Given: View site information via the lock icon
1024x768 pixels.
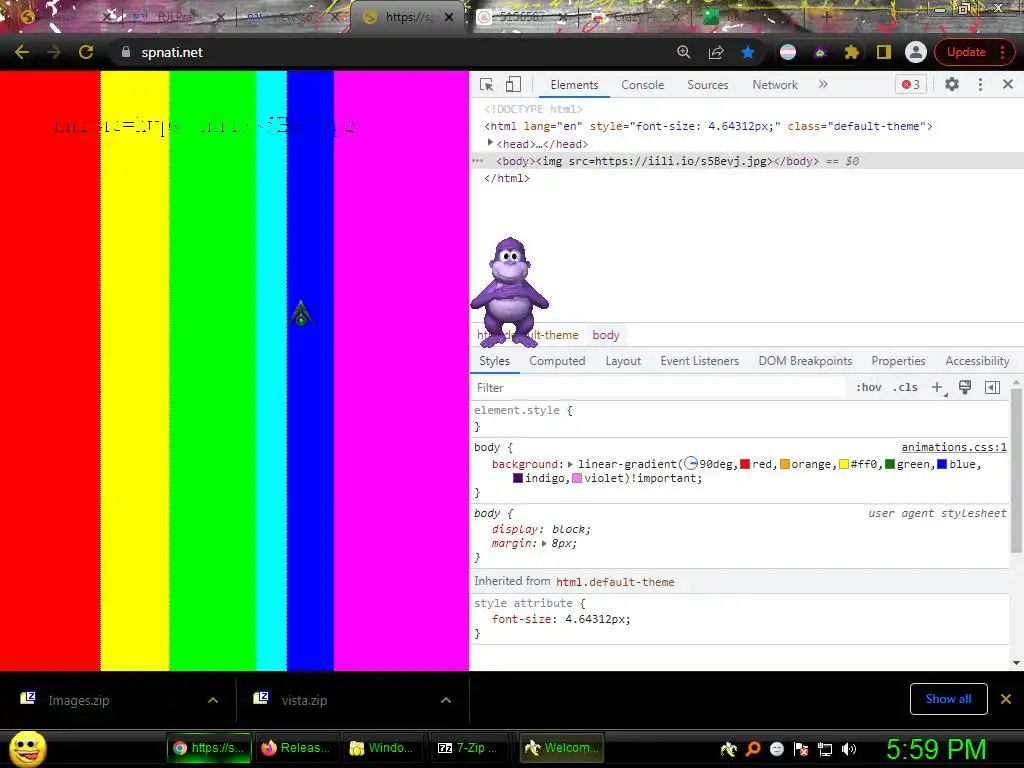Looking at the screenshot, I should pyautogui.click(x=126, y=52).
